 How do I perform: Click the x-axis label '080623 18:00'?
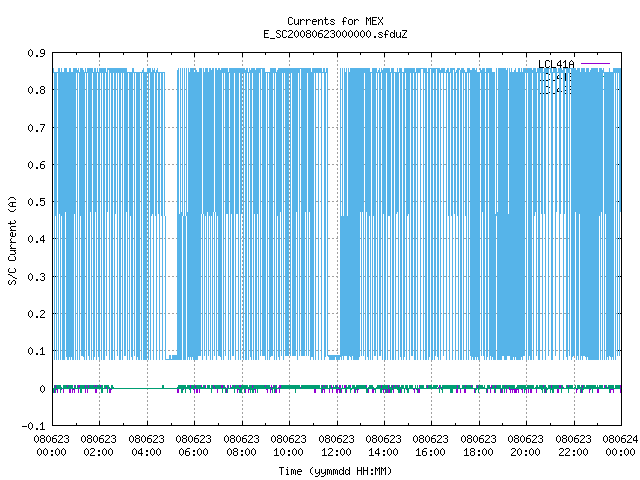pyautogui.click(x=478, y=446)
